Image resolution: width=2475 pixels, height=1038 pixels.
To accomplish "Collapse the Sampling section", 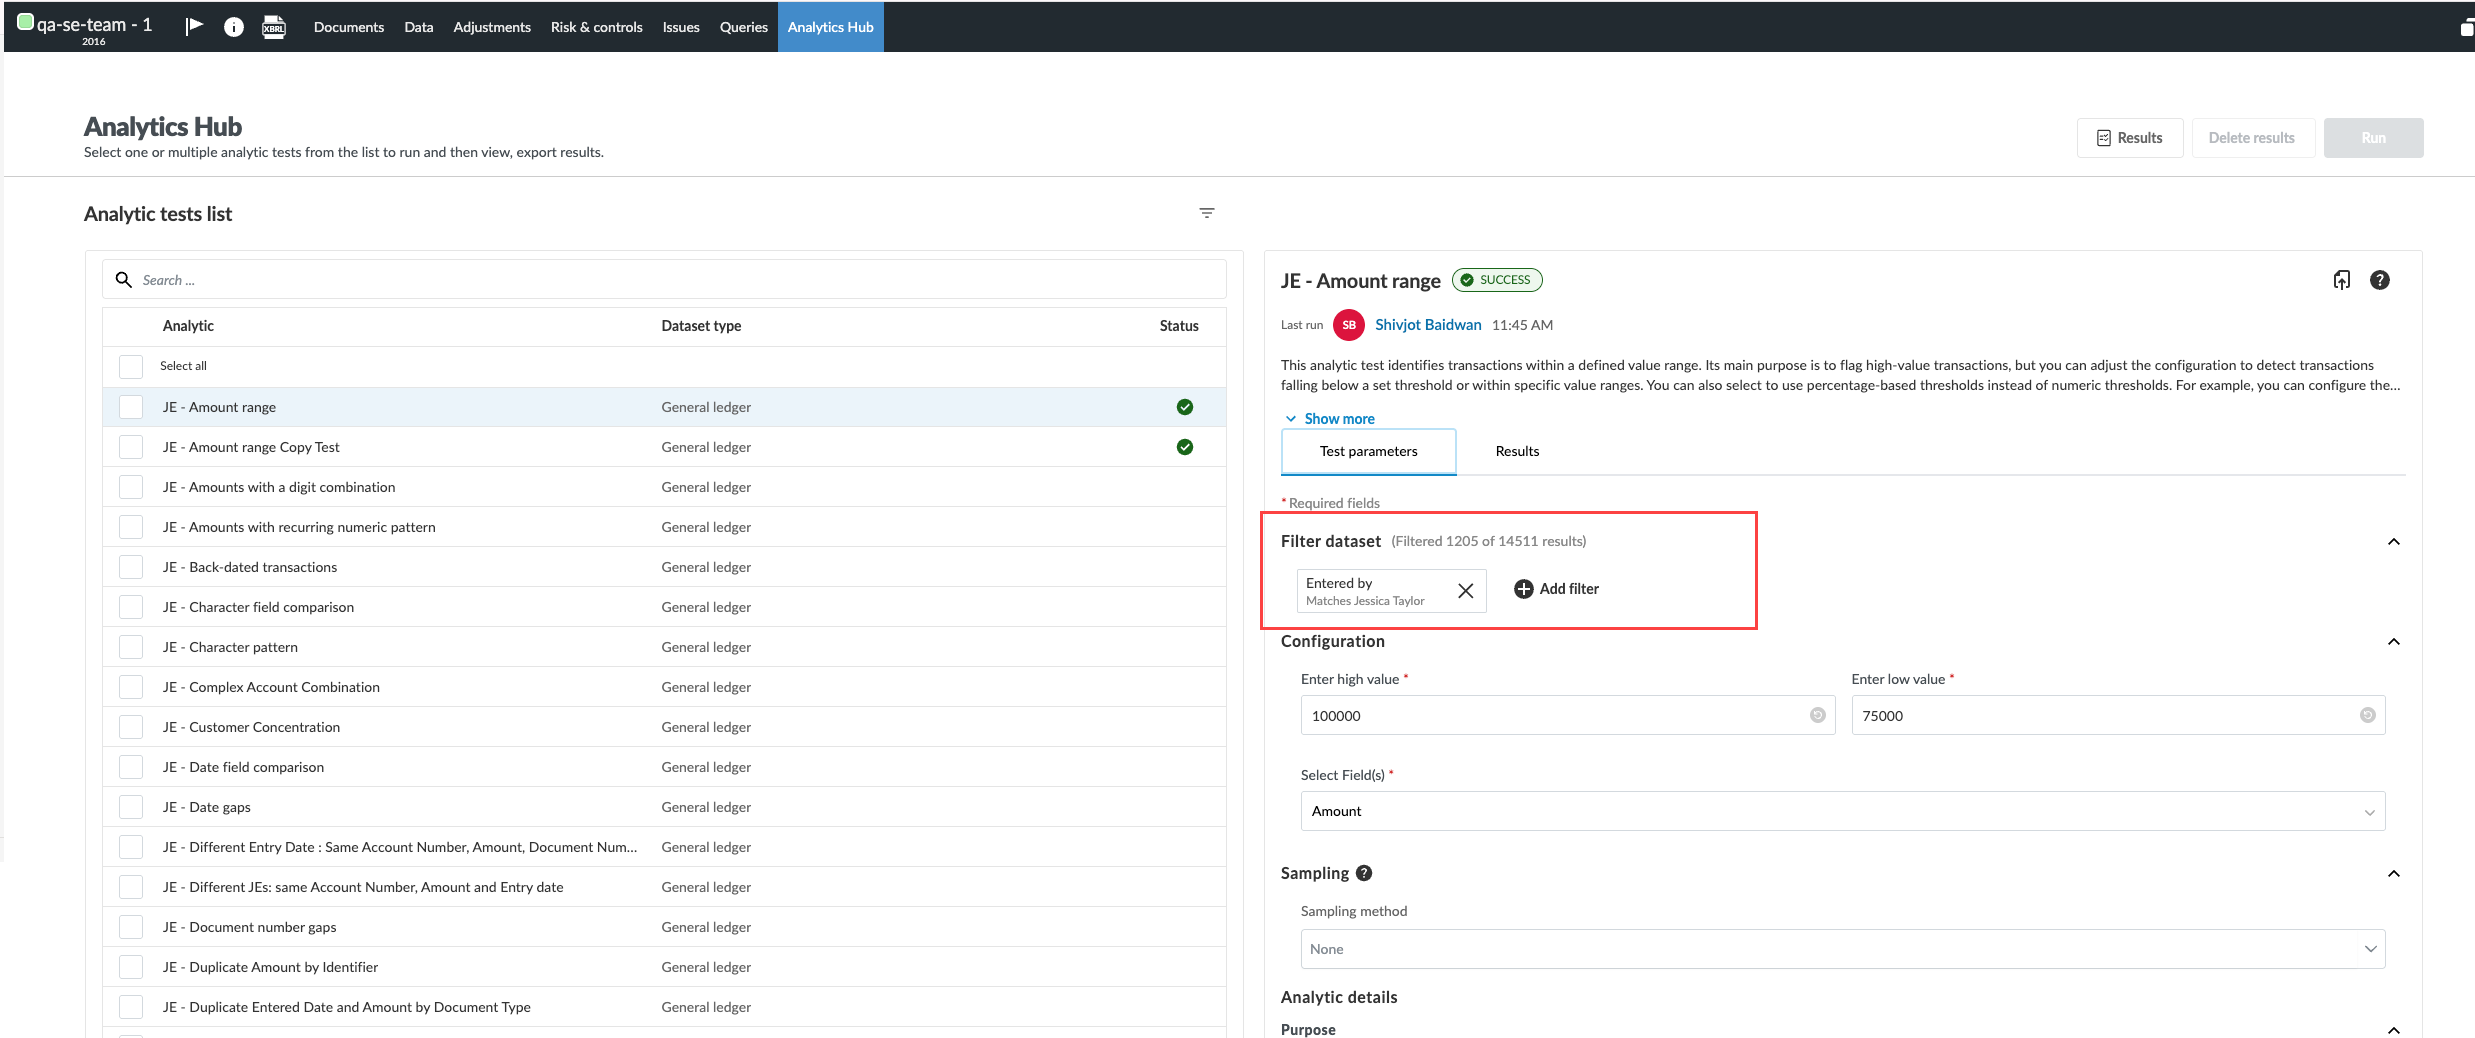I will pos(2394,874).
